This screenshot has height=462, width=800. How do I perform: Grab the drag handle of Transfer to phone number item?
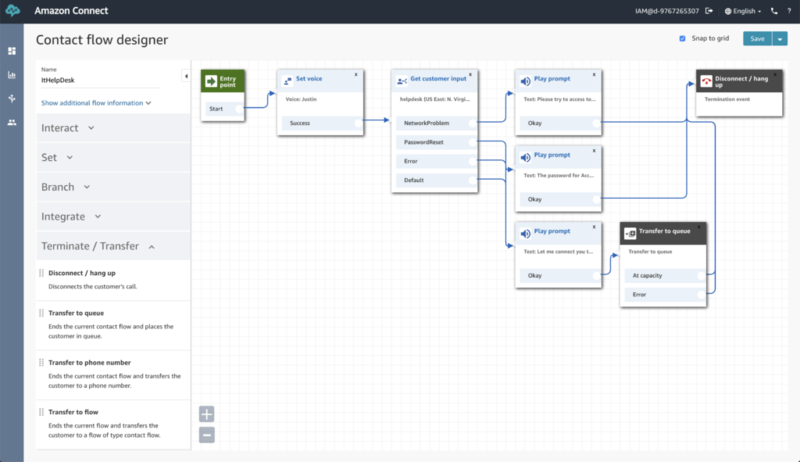coord(41,362)
